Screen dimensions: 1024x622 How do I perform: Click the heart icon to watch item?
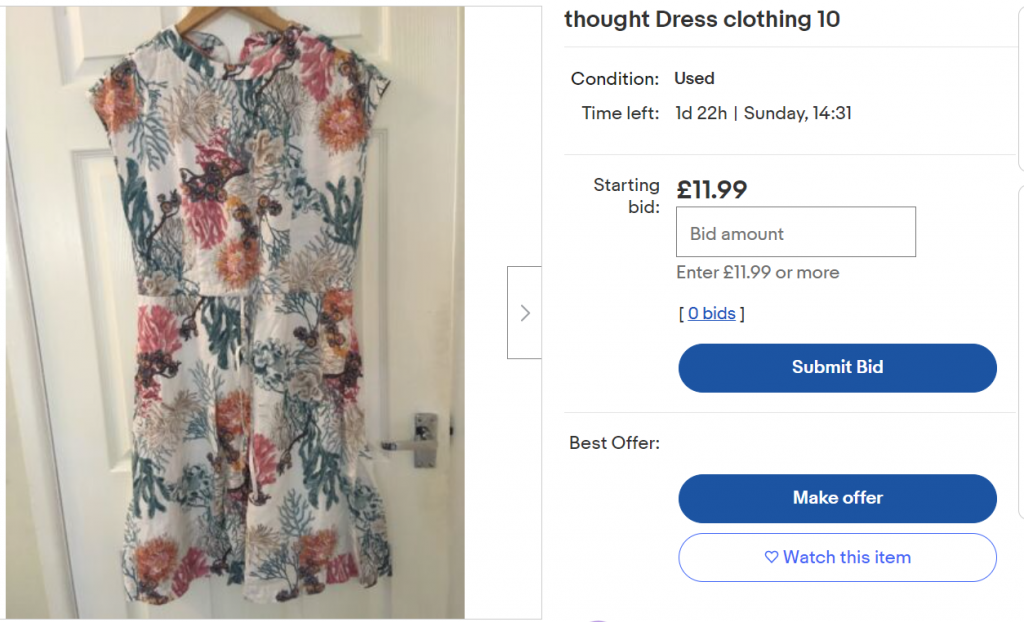(771, 557)
